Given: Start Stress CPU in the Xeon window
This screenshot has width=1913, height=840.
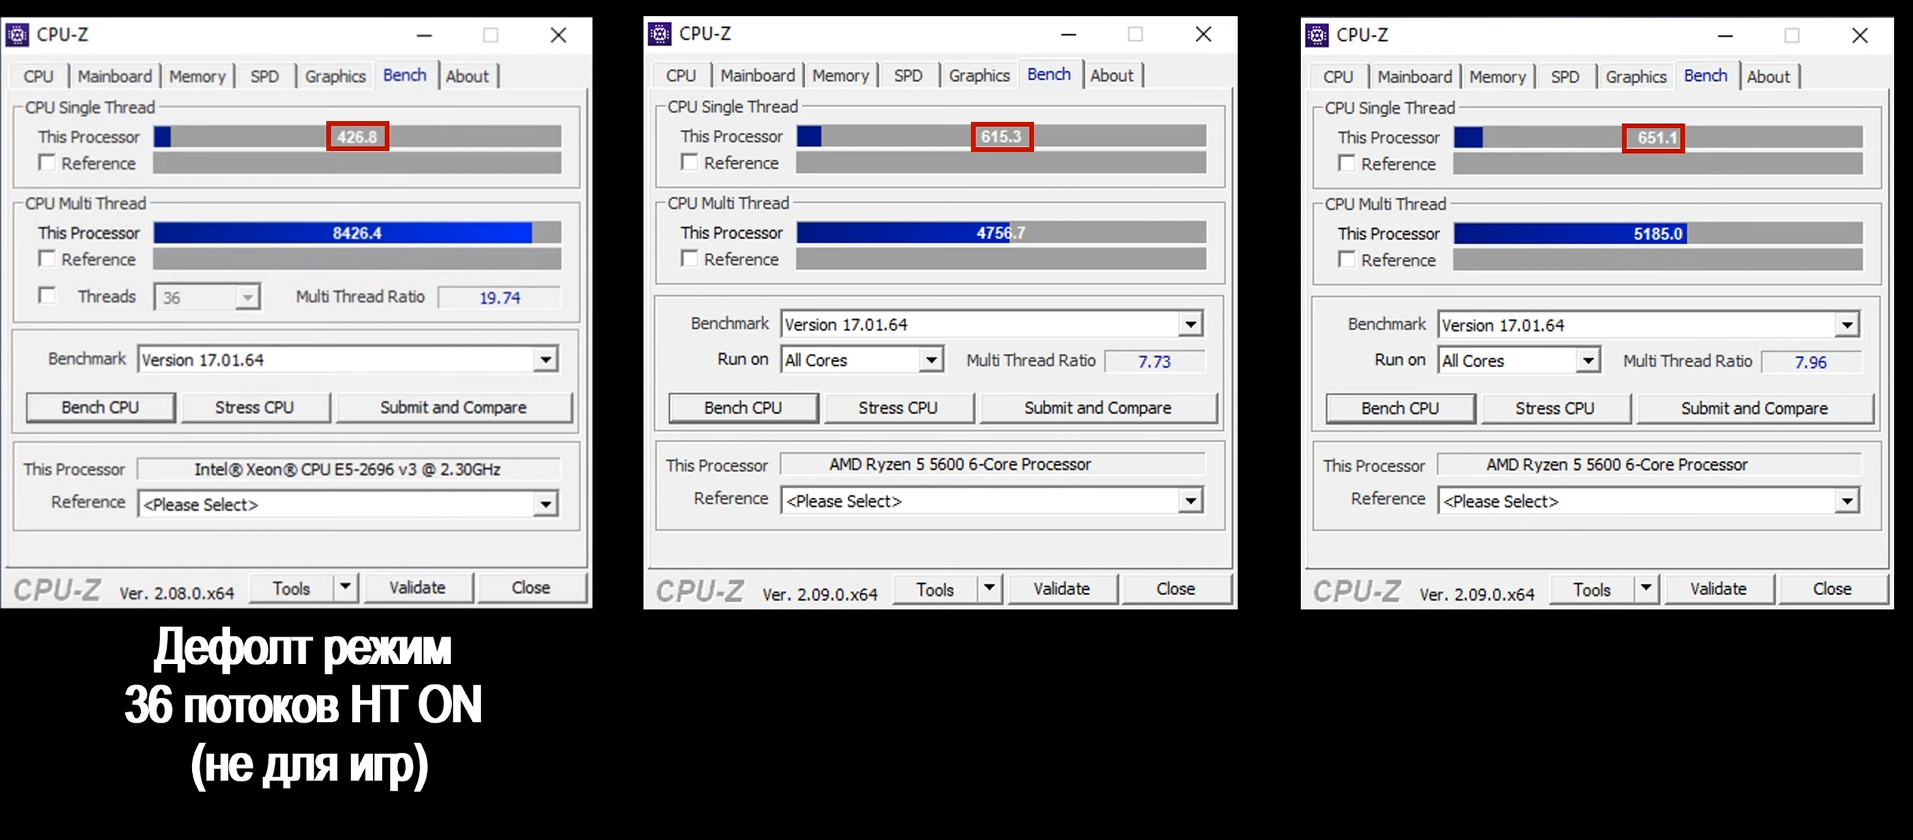Looking at the screenshot, I should [254, 407].
